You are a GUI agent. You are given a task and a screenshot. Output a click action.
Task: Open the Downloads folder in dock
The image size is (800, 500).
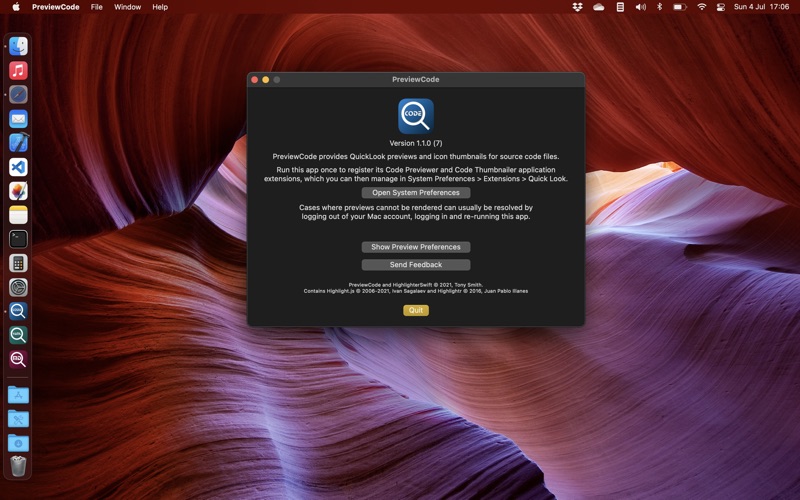coord(18,442)
